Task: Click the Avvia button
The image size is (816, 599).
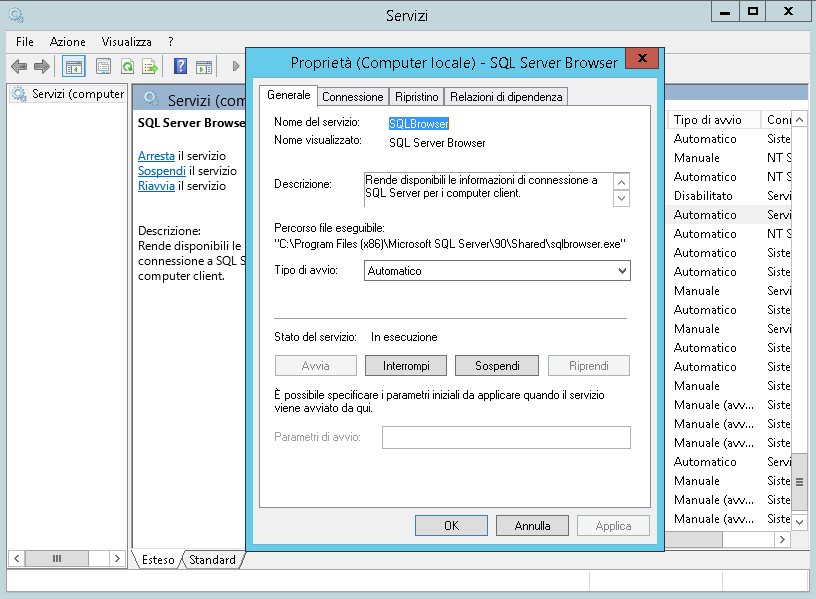Action: pyautogui.click(x=315, y=366)
